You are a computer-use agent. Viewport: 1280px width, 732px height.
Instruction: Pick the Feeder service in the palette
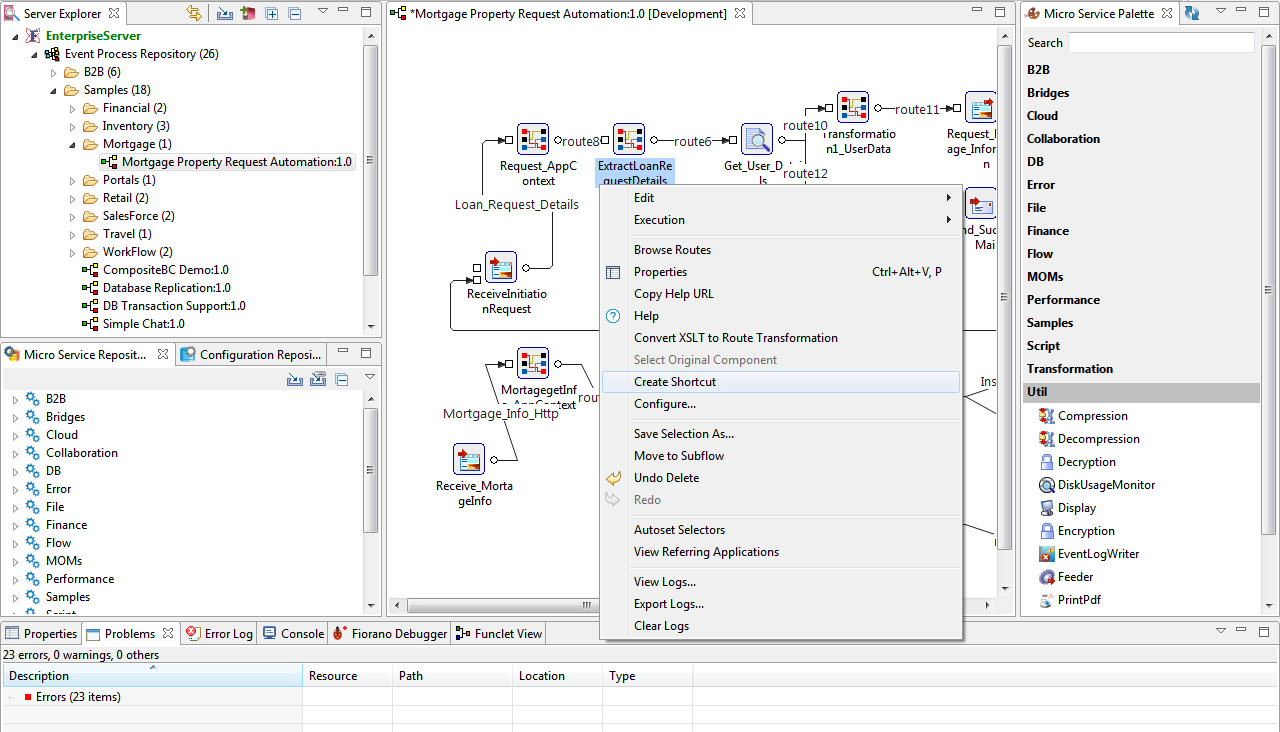pyautogui.click(x=1066, y=577)
